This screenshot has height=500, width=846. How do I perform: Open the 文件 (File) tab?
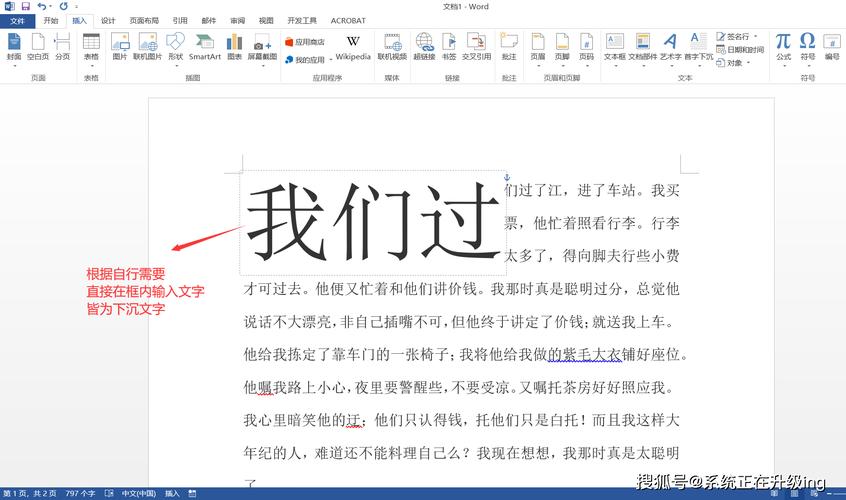click(17, 20)
